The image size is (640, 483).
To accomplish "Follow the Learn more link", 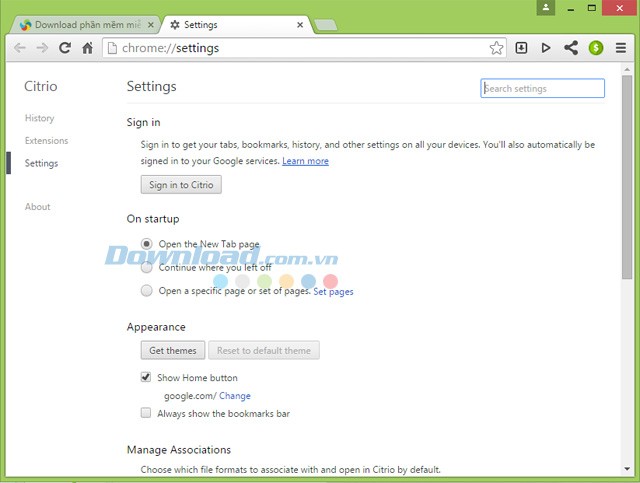I will point(305,161).
